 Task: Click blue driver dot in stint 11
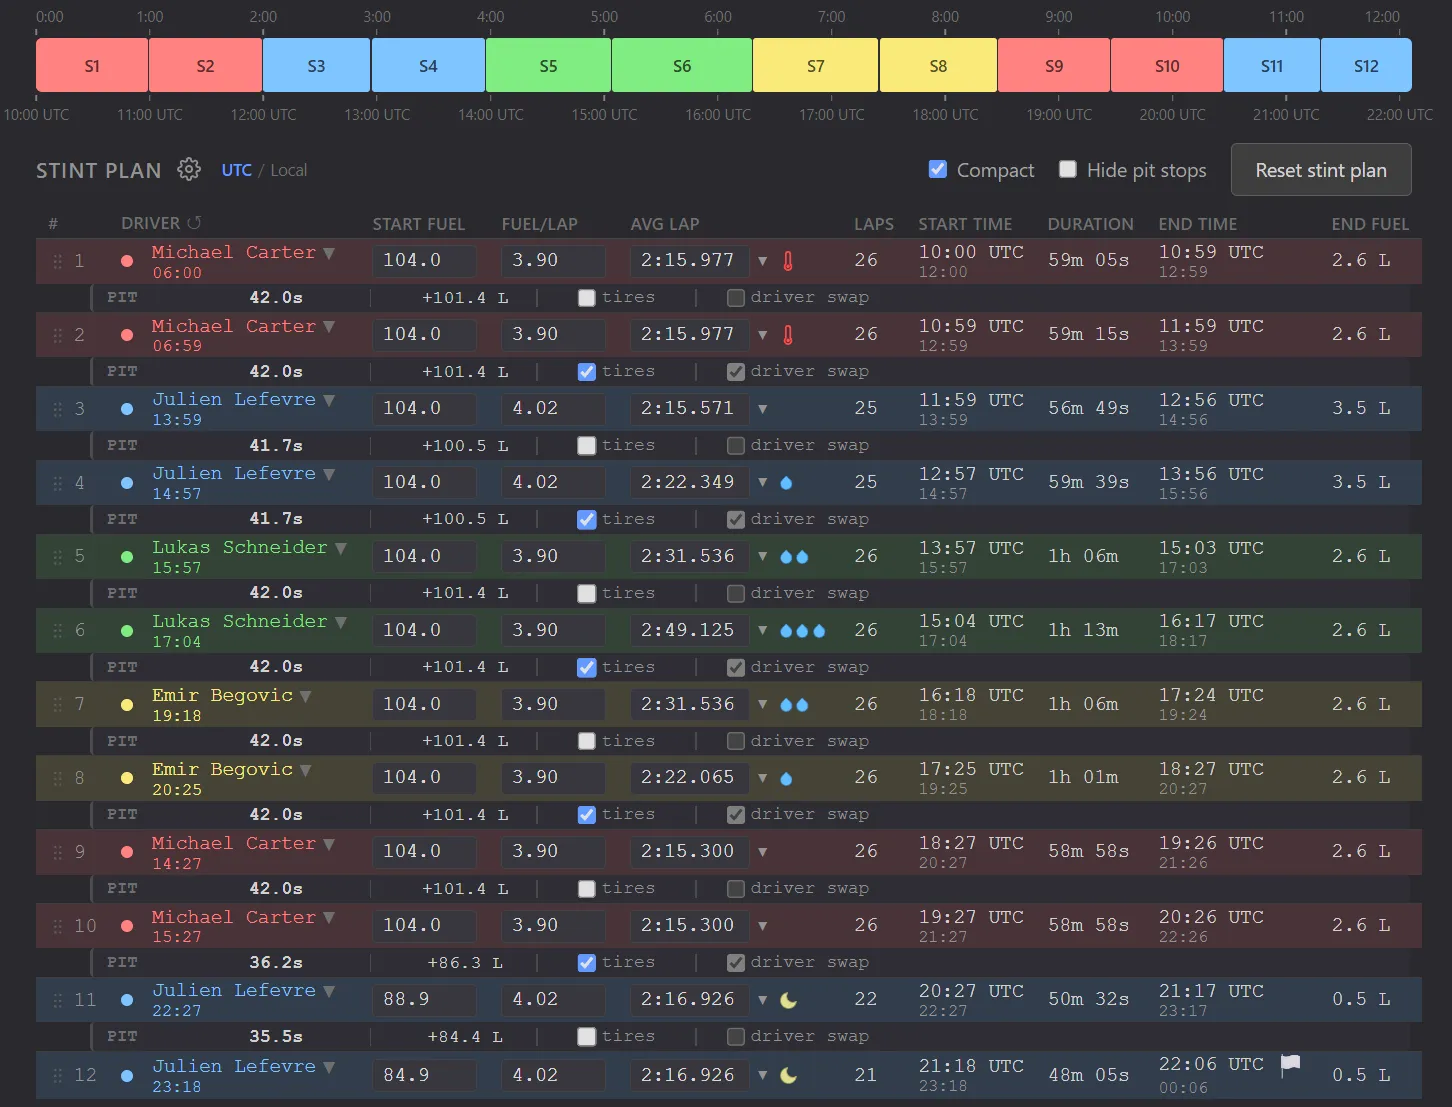(127, 1000)
